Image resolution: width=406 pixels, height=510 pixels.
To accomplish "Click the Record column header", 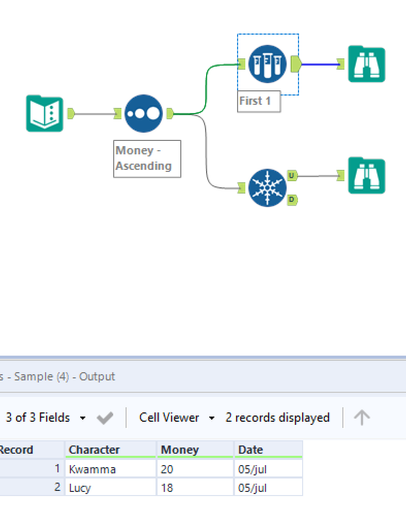I will pyautogui.click(x=32, y=450).
